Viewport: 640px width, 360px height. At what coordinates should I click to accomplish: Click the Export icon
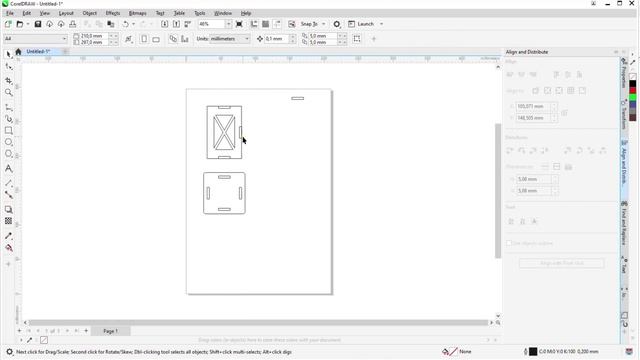(x=176, y=24)
